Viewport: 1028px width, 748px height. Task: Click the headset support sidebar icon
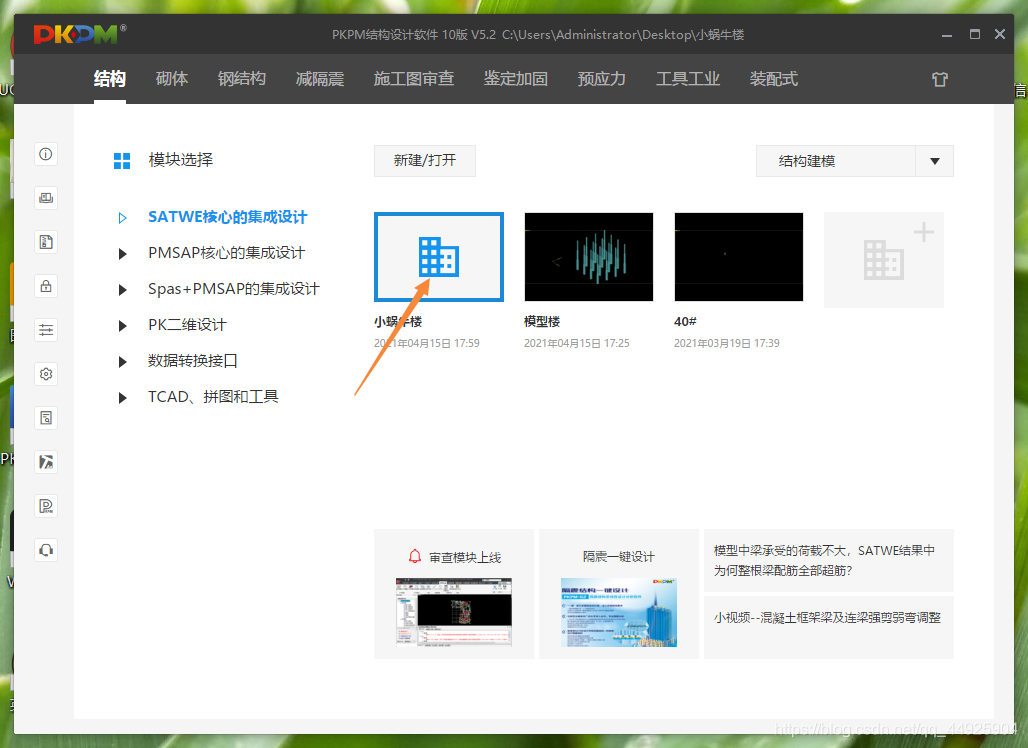46,550
